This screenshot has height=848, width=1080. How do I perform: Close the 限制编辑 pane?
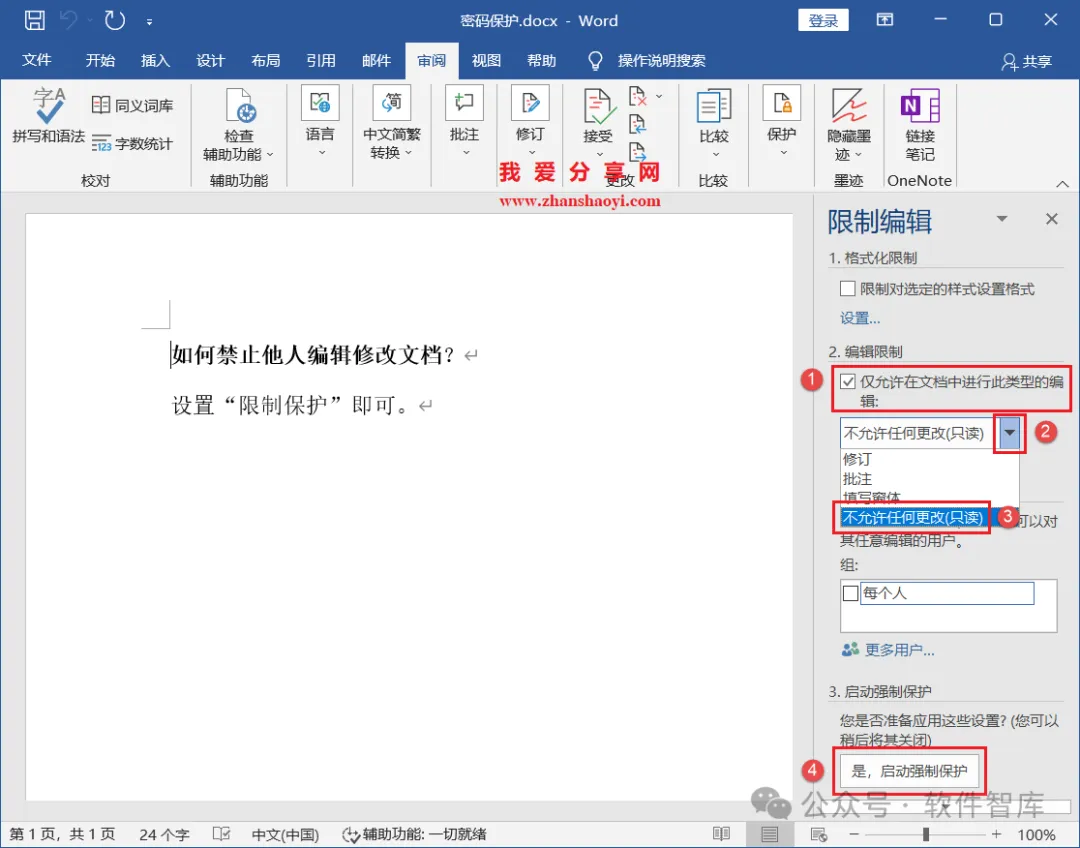coord(1051,219)
